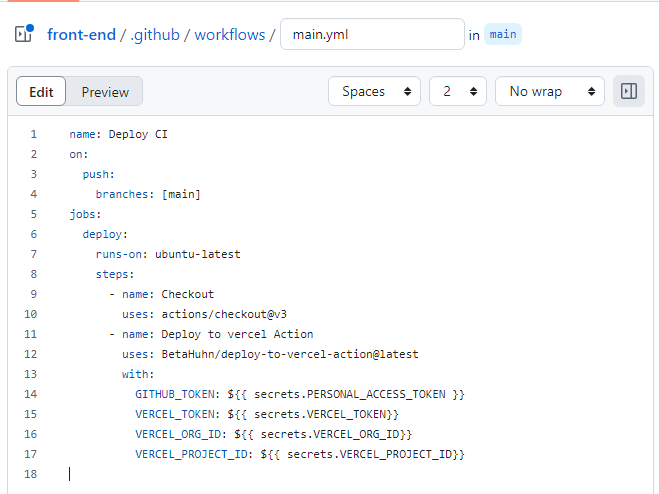Open the front-end repository link
The image size is (659, 494).
click(82, 34)
